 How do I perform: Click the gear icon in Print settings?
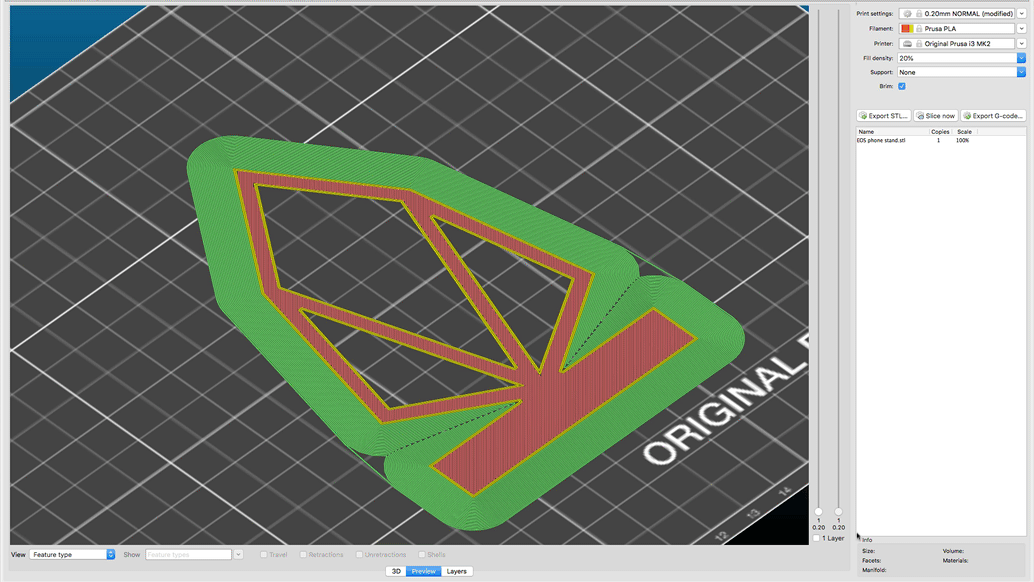click(907, 13)
